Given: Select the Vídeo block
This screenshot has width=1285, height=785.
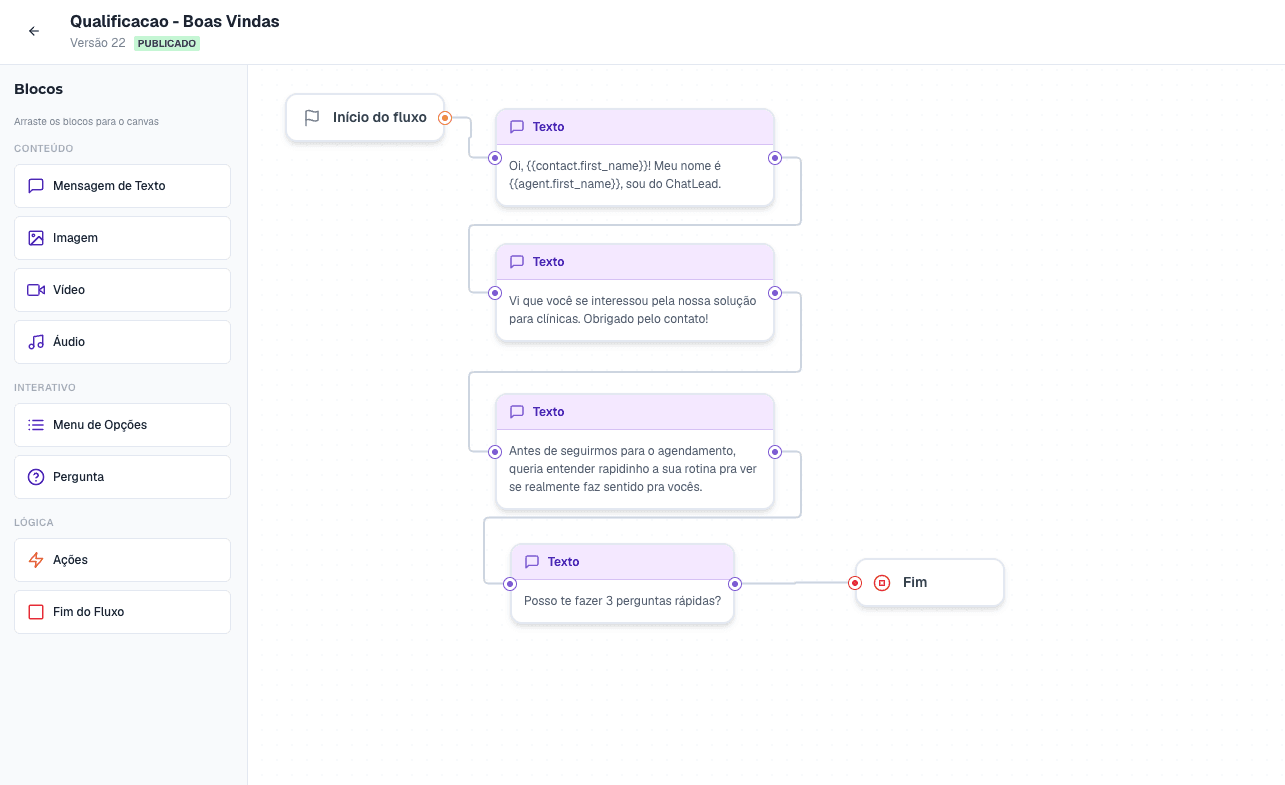Looking at the screenshot, I should coord(122,290).
